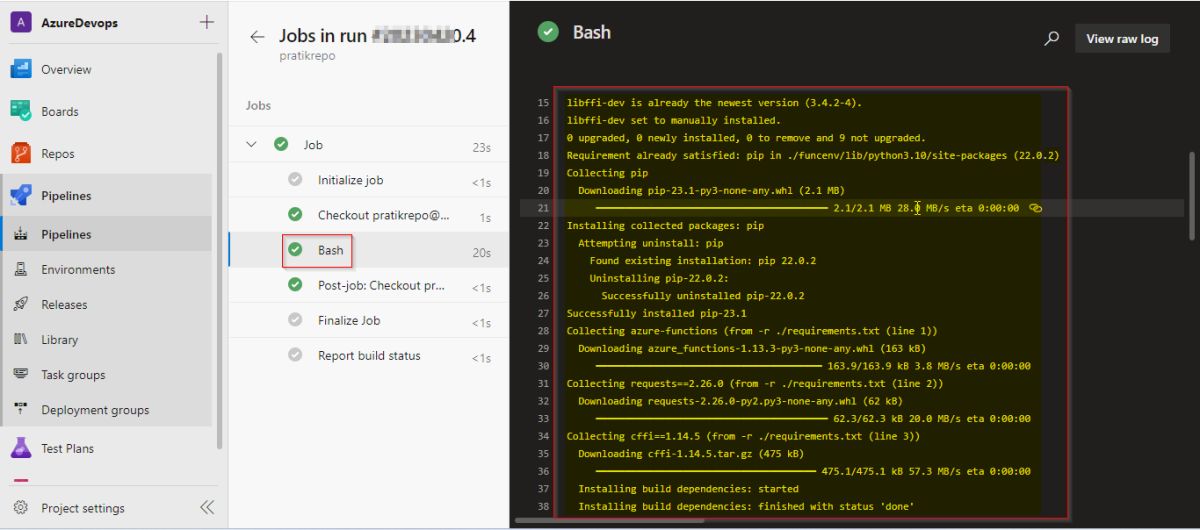Open Project settings link

83,508
